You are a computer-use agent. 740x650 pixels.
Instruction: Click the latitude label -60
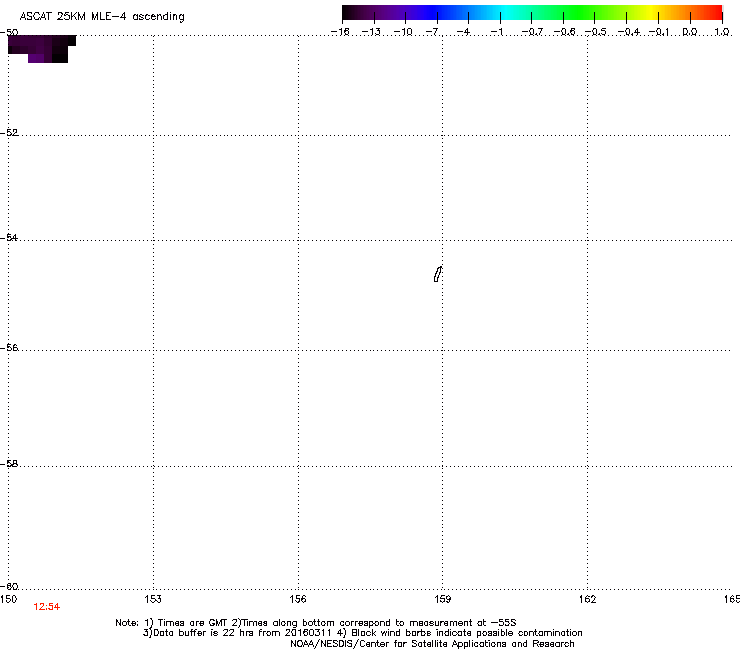coord(9,586)
